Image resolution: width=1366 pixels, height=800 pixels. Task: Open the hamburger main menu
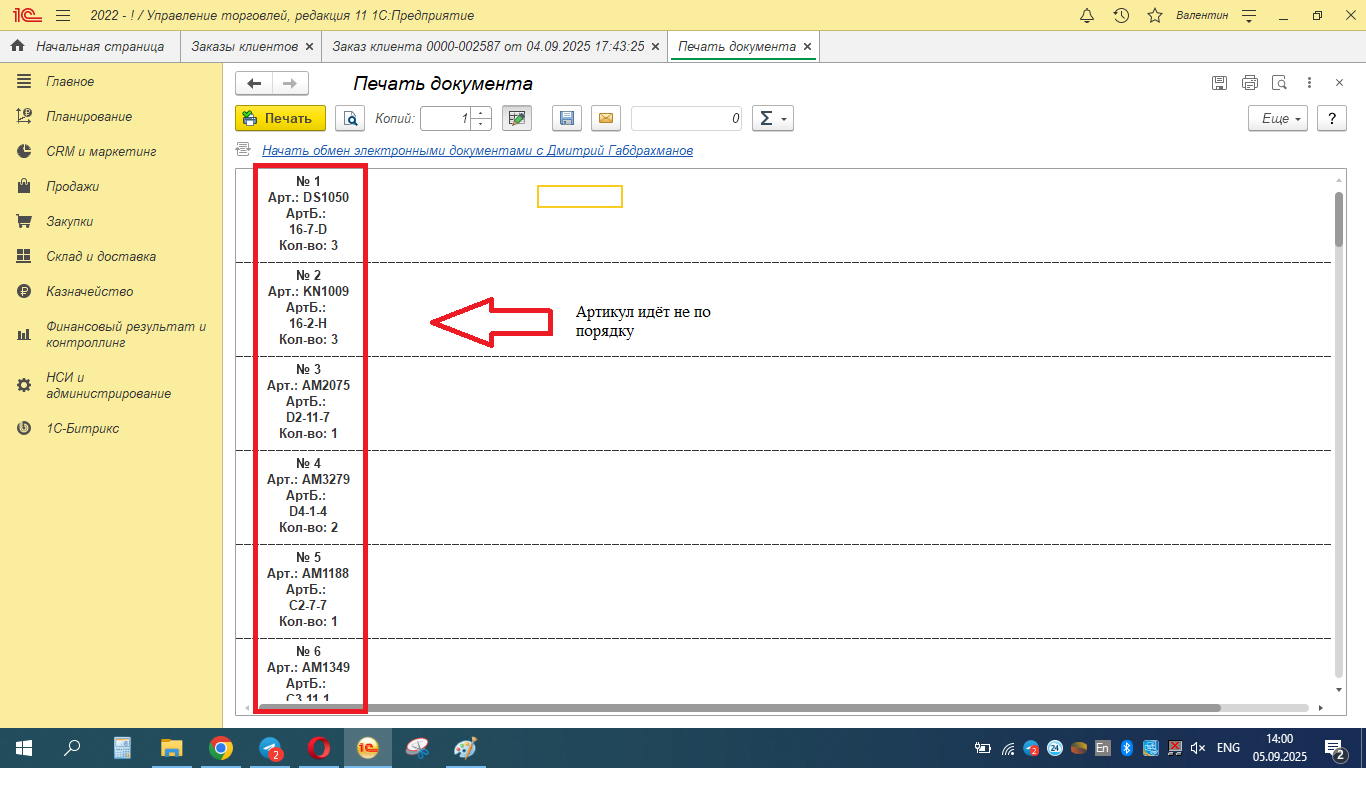pos(63,15)
